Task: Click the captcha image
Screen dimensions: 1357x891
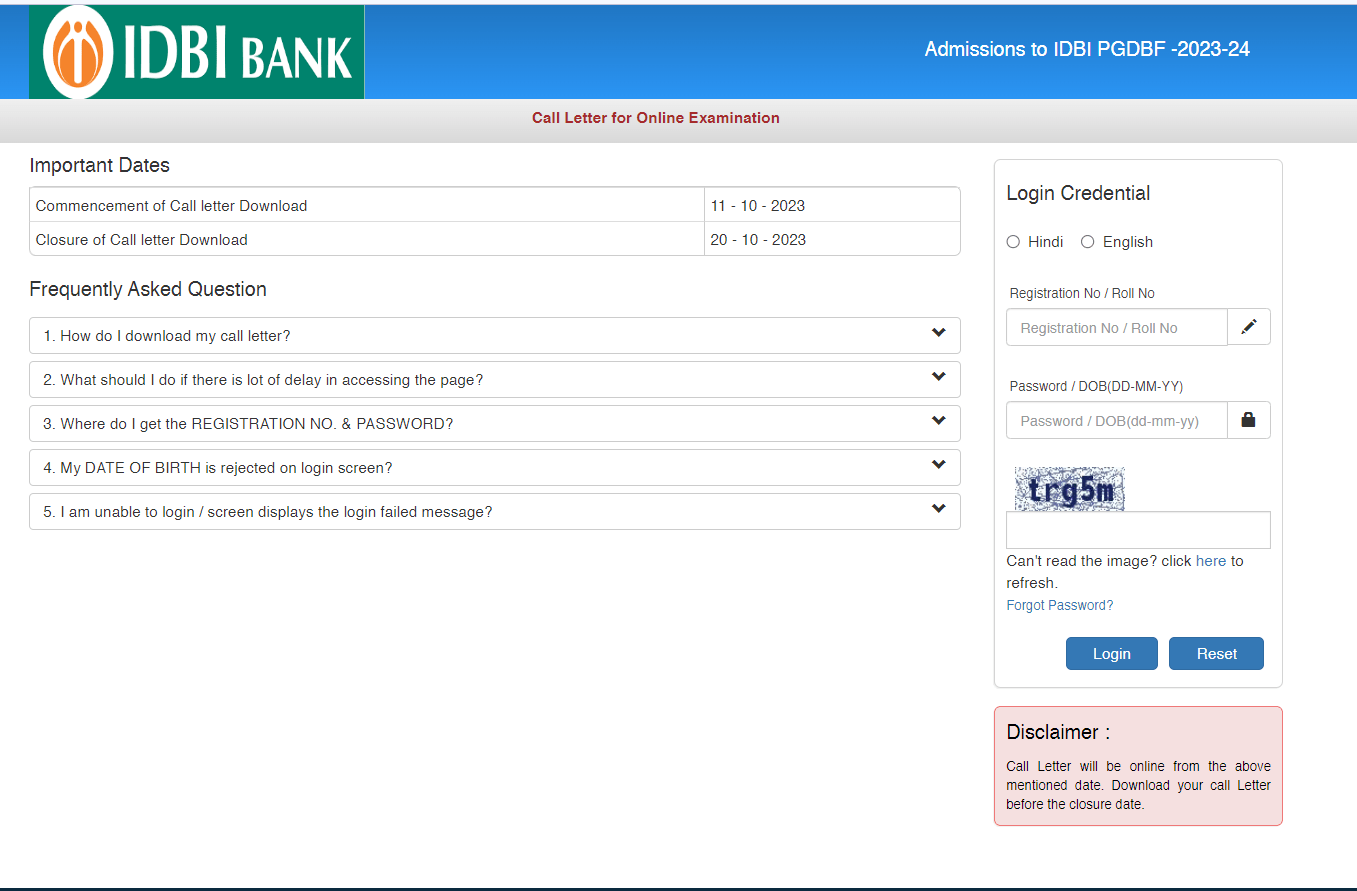Action: pyautogui.click(x=1069, y=489)
